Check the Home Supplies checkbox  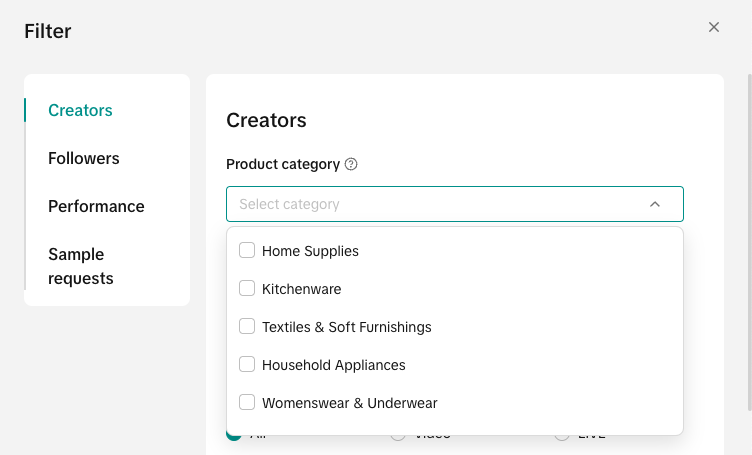[x=247, y=251]
